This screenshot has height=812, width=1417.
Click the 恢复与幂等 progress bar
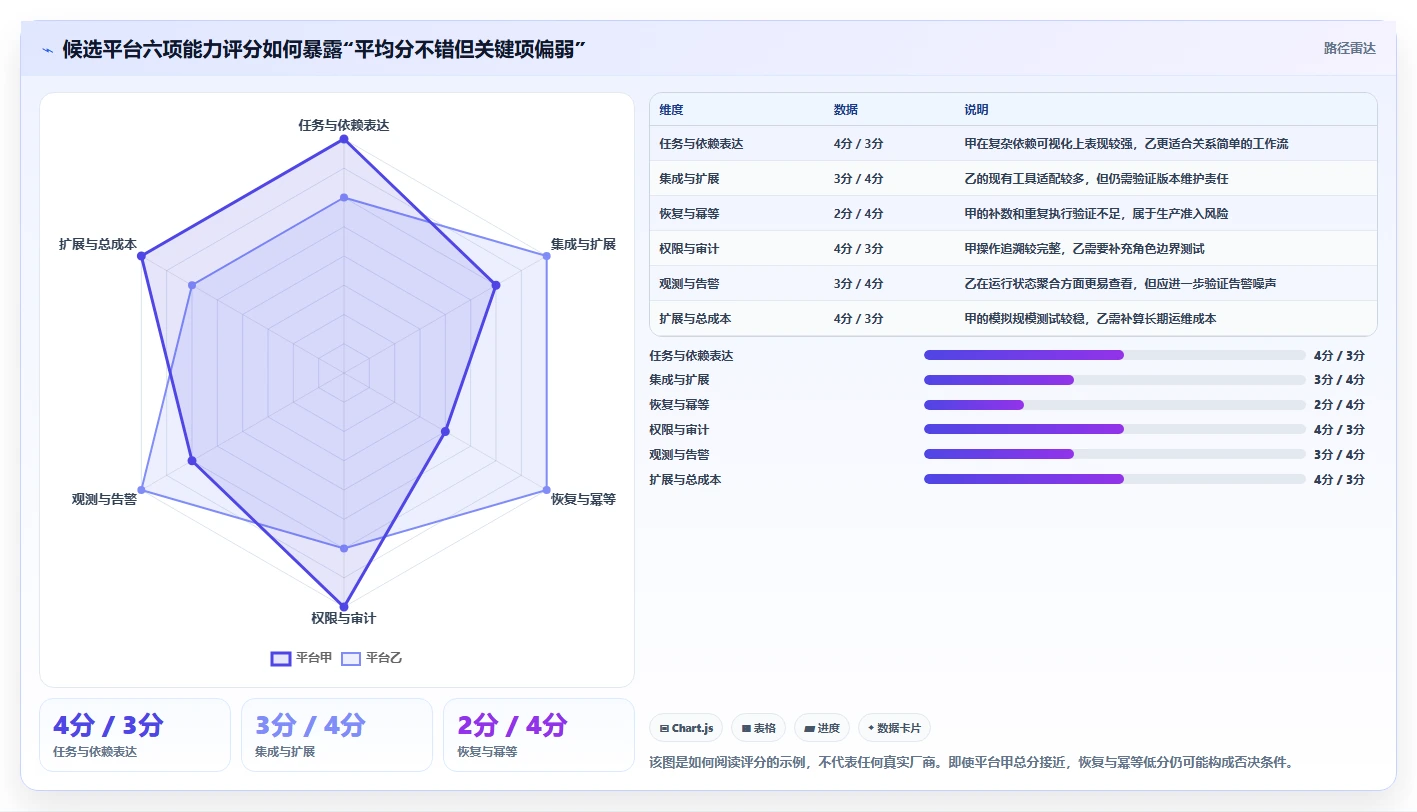tap(1114, 405)
